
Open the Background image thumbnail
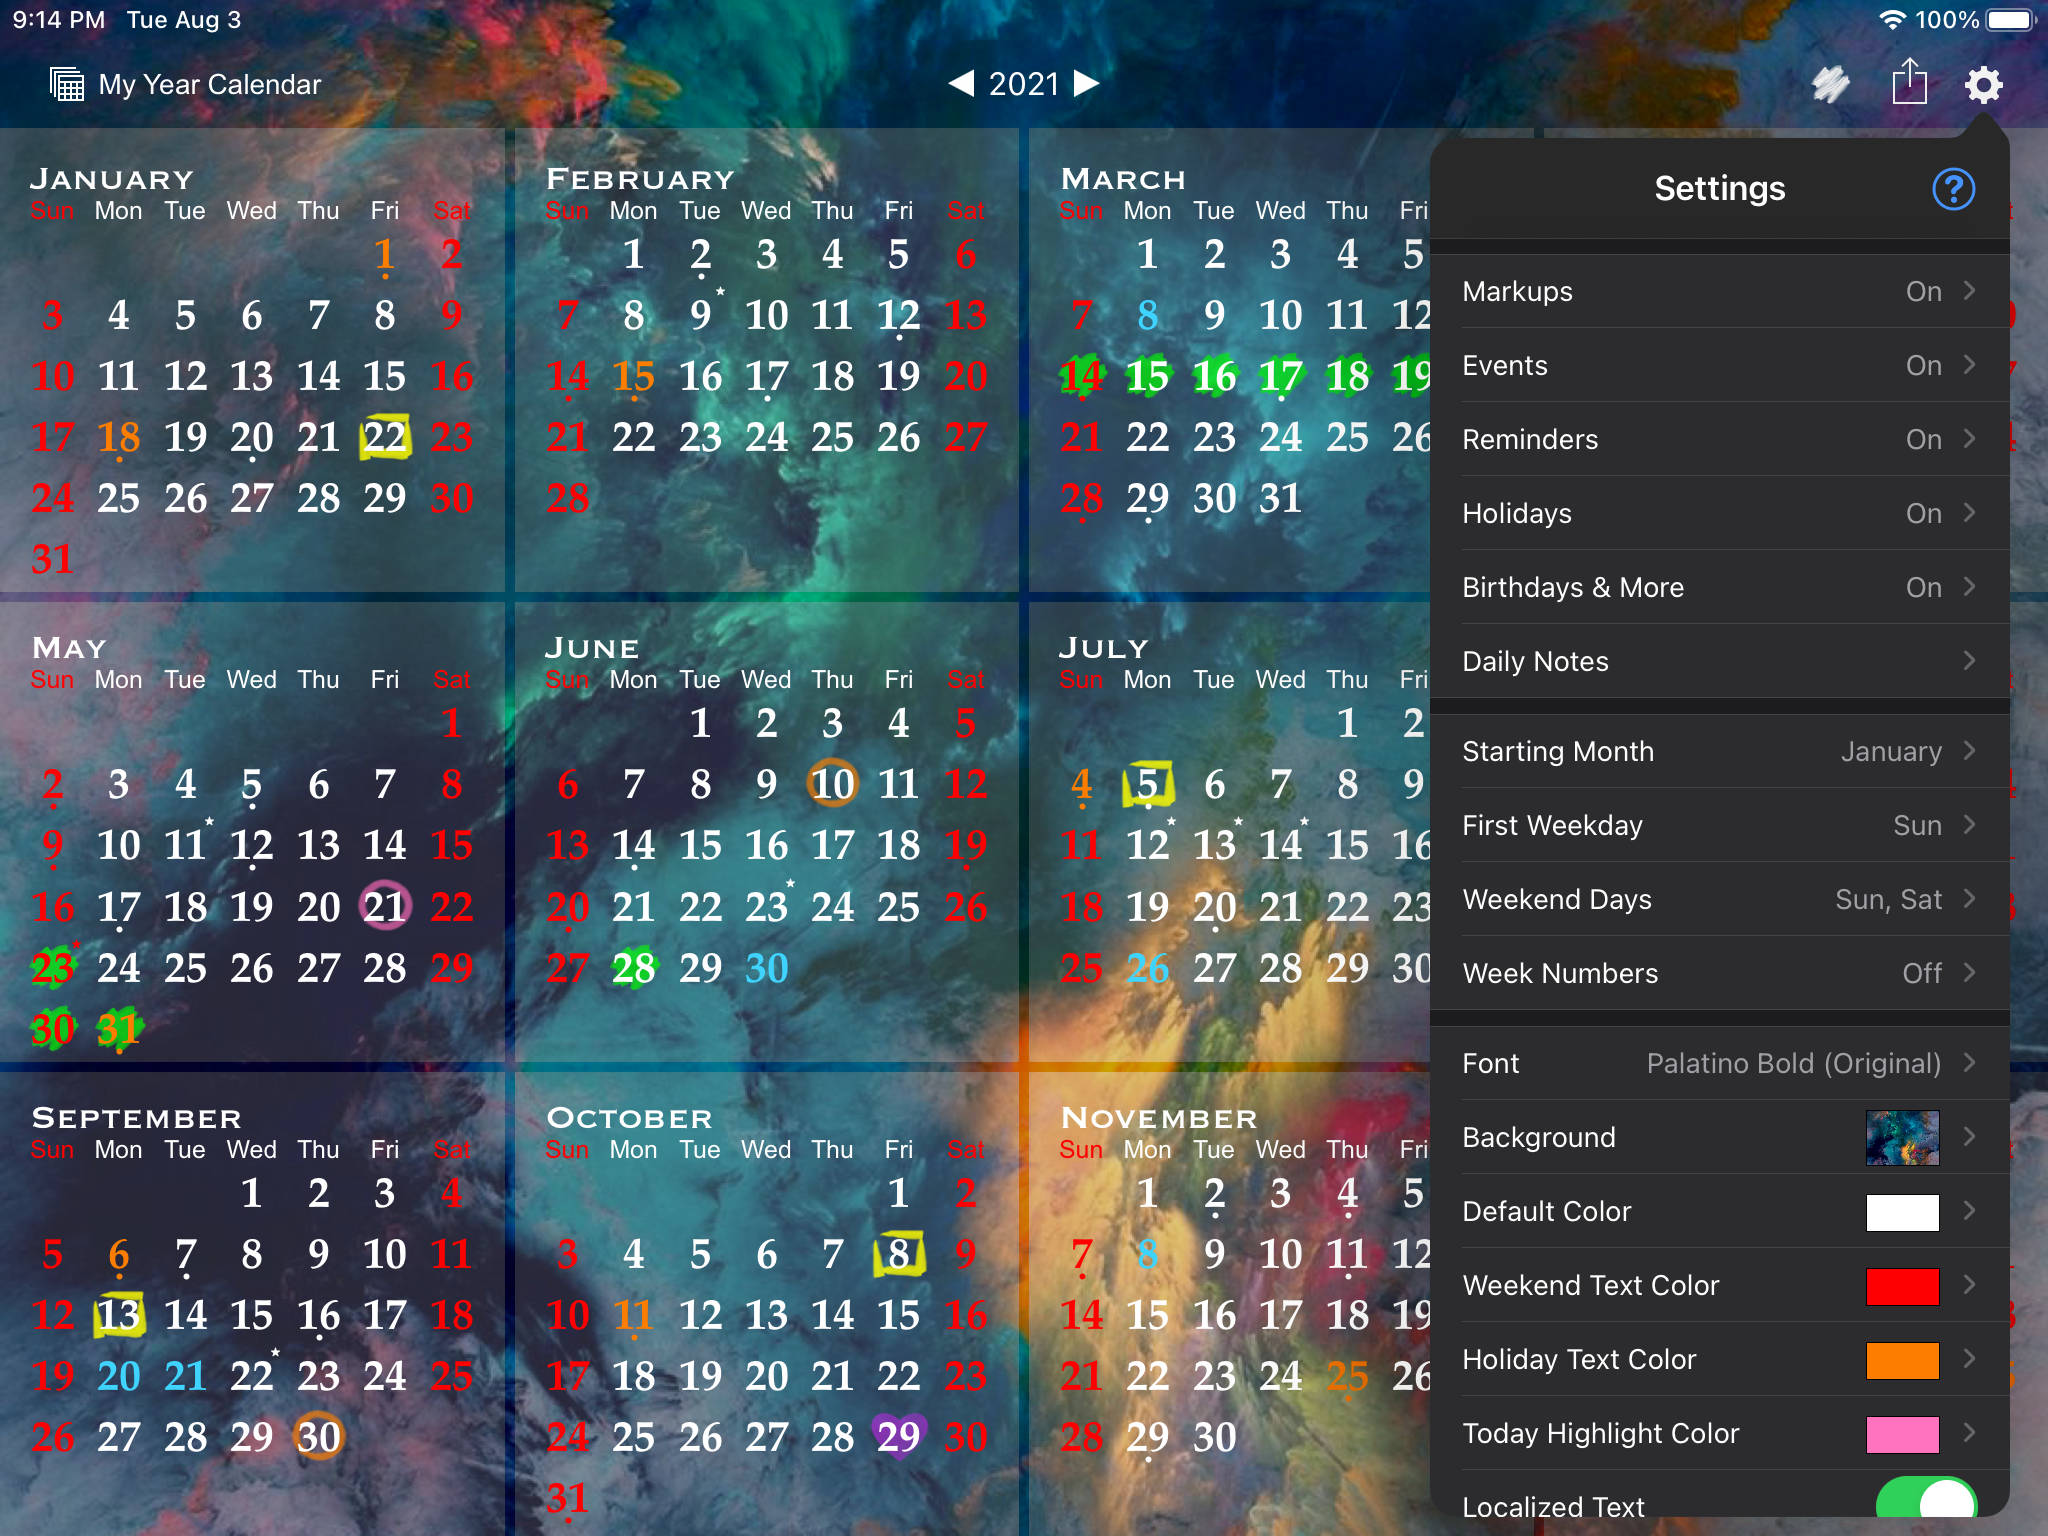click(x=1902, y=1138)
